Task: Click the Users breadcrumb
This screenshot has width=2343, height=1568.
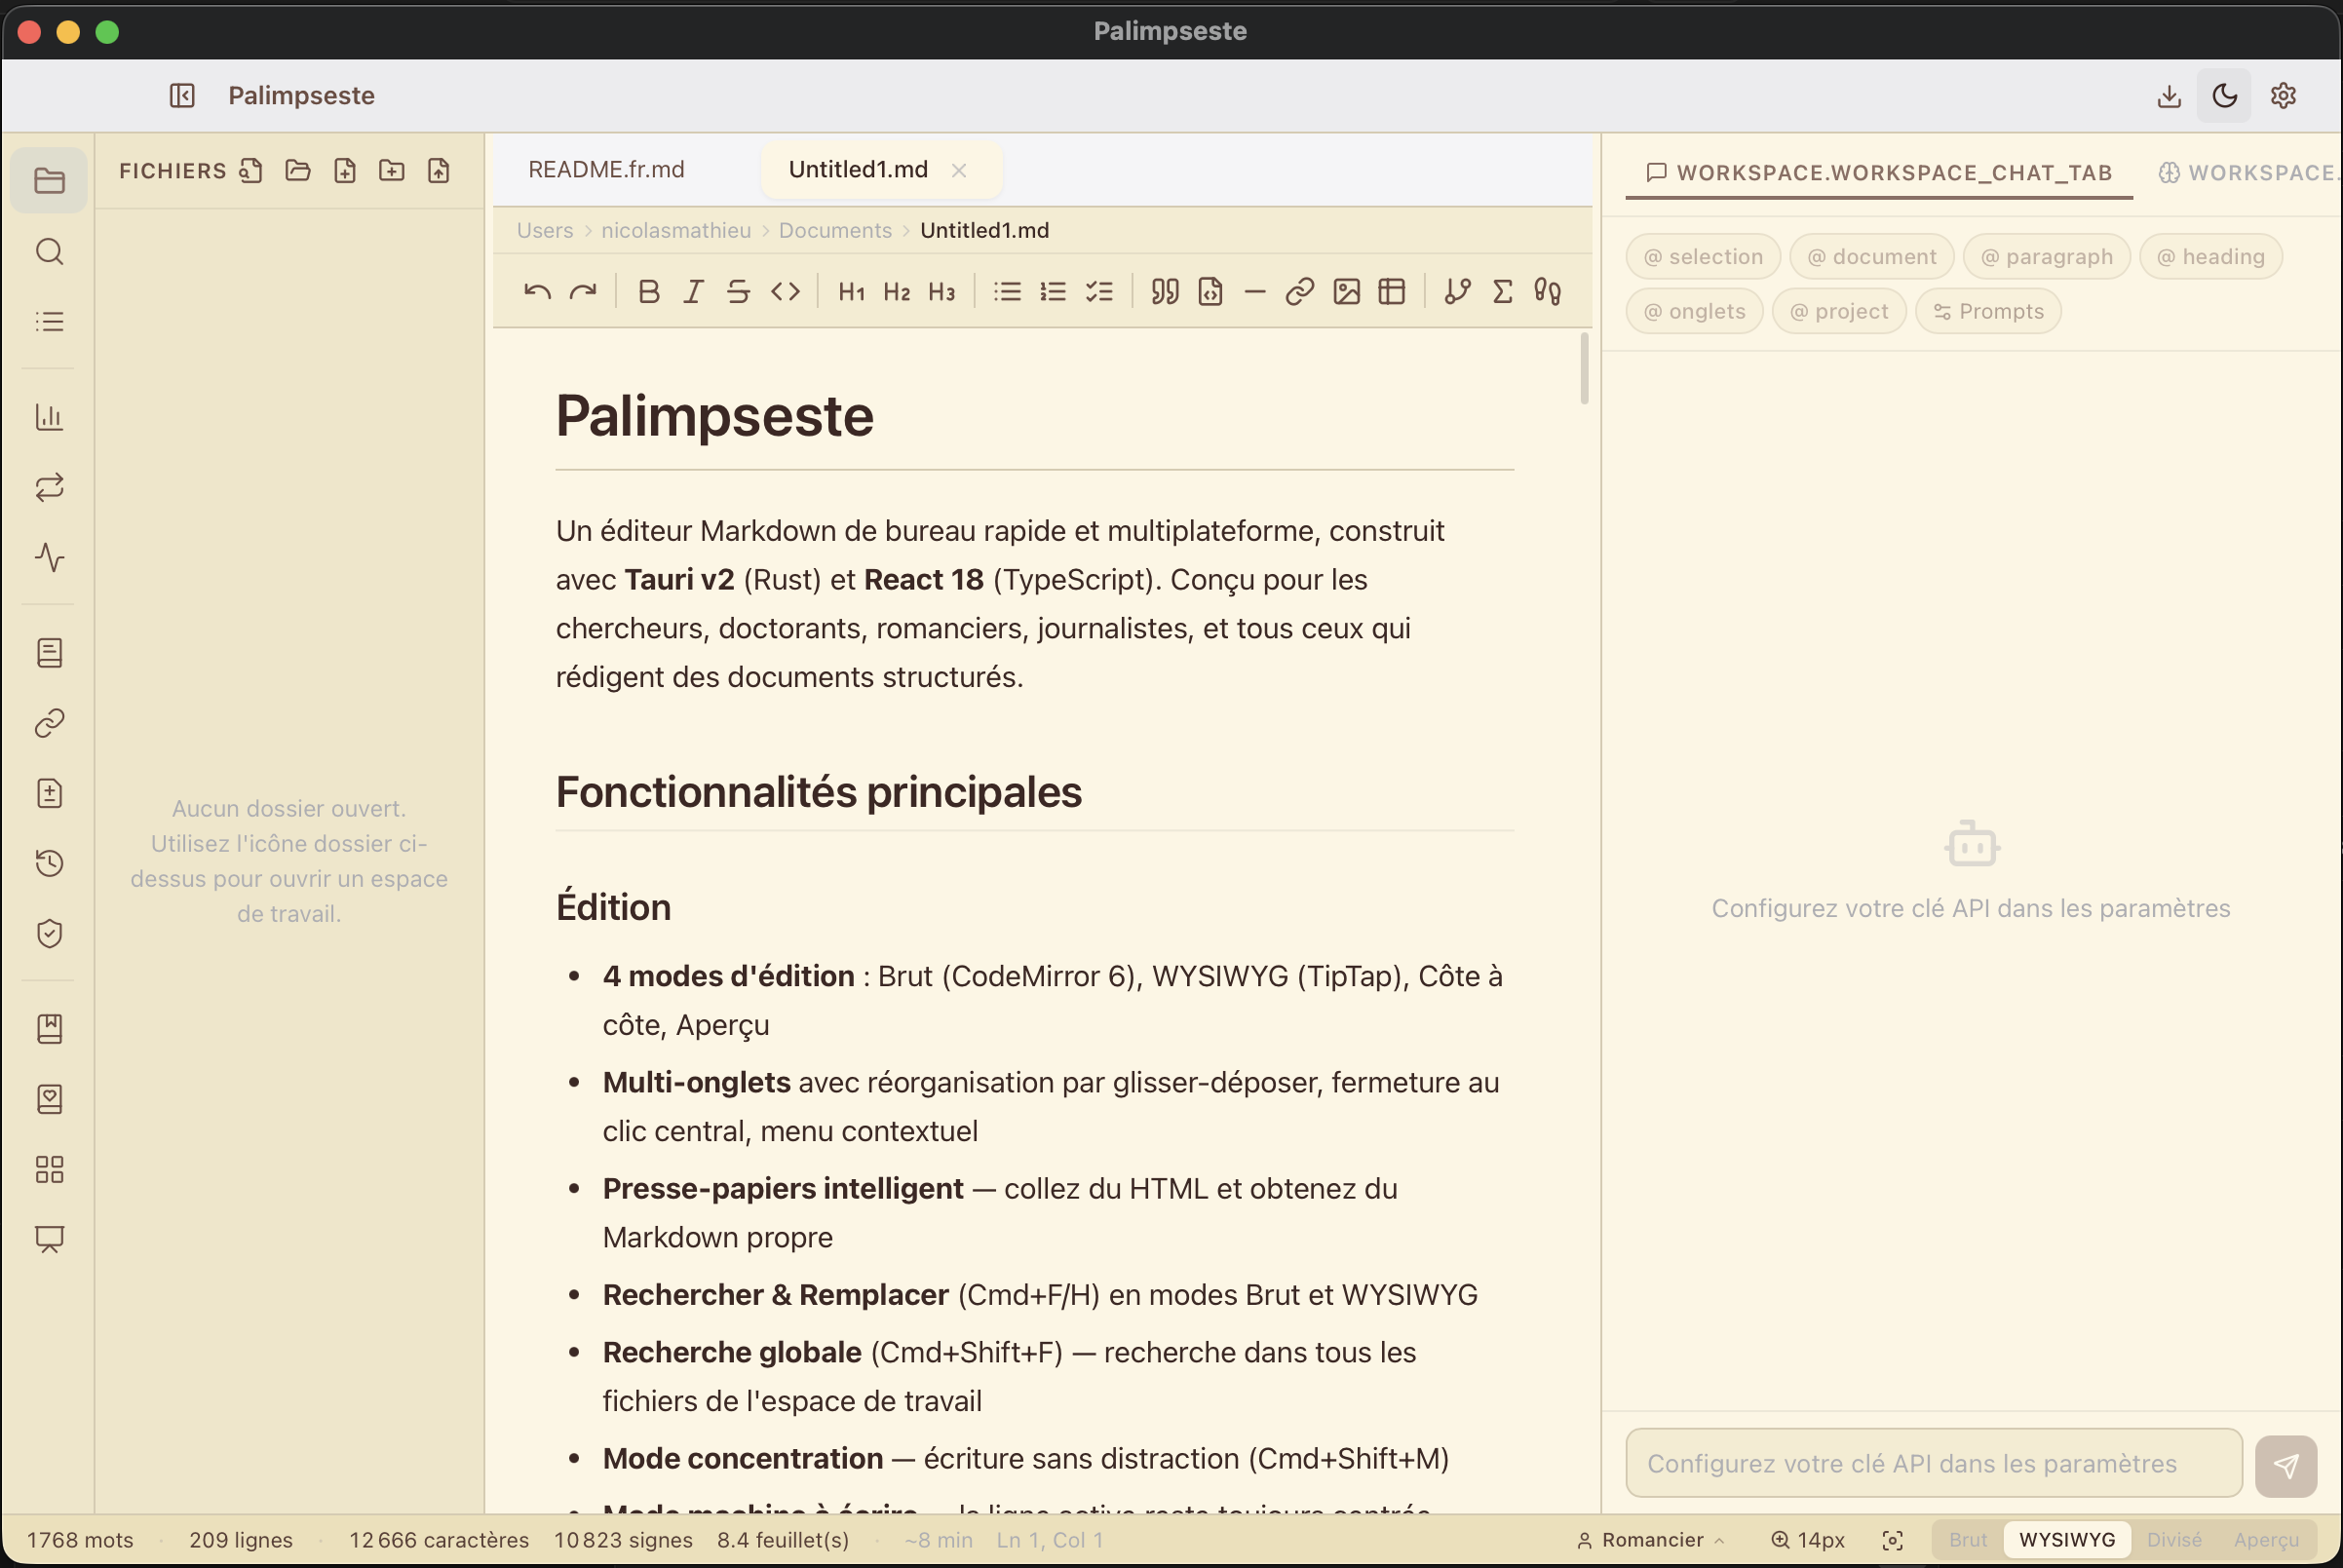Action: [545, 230]
